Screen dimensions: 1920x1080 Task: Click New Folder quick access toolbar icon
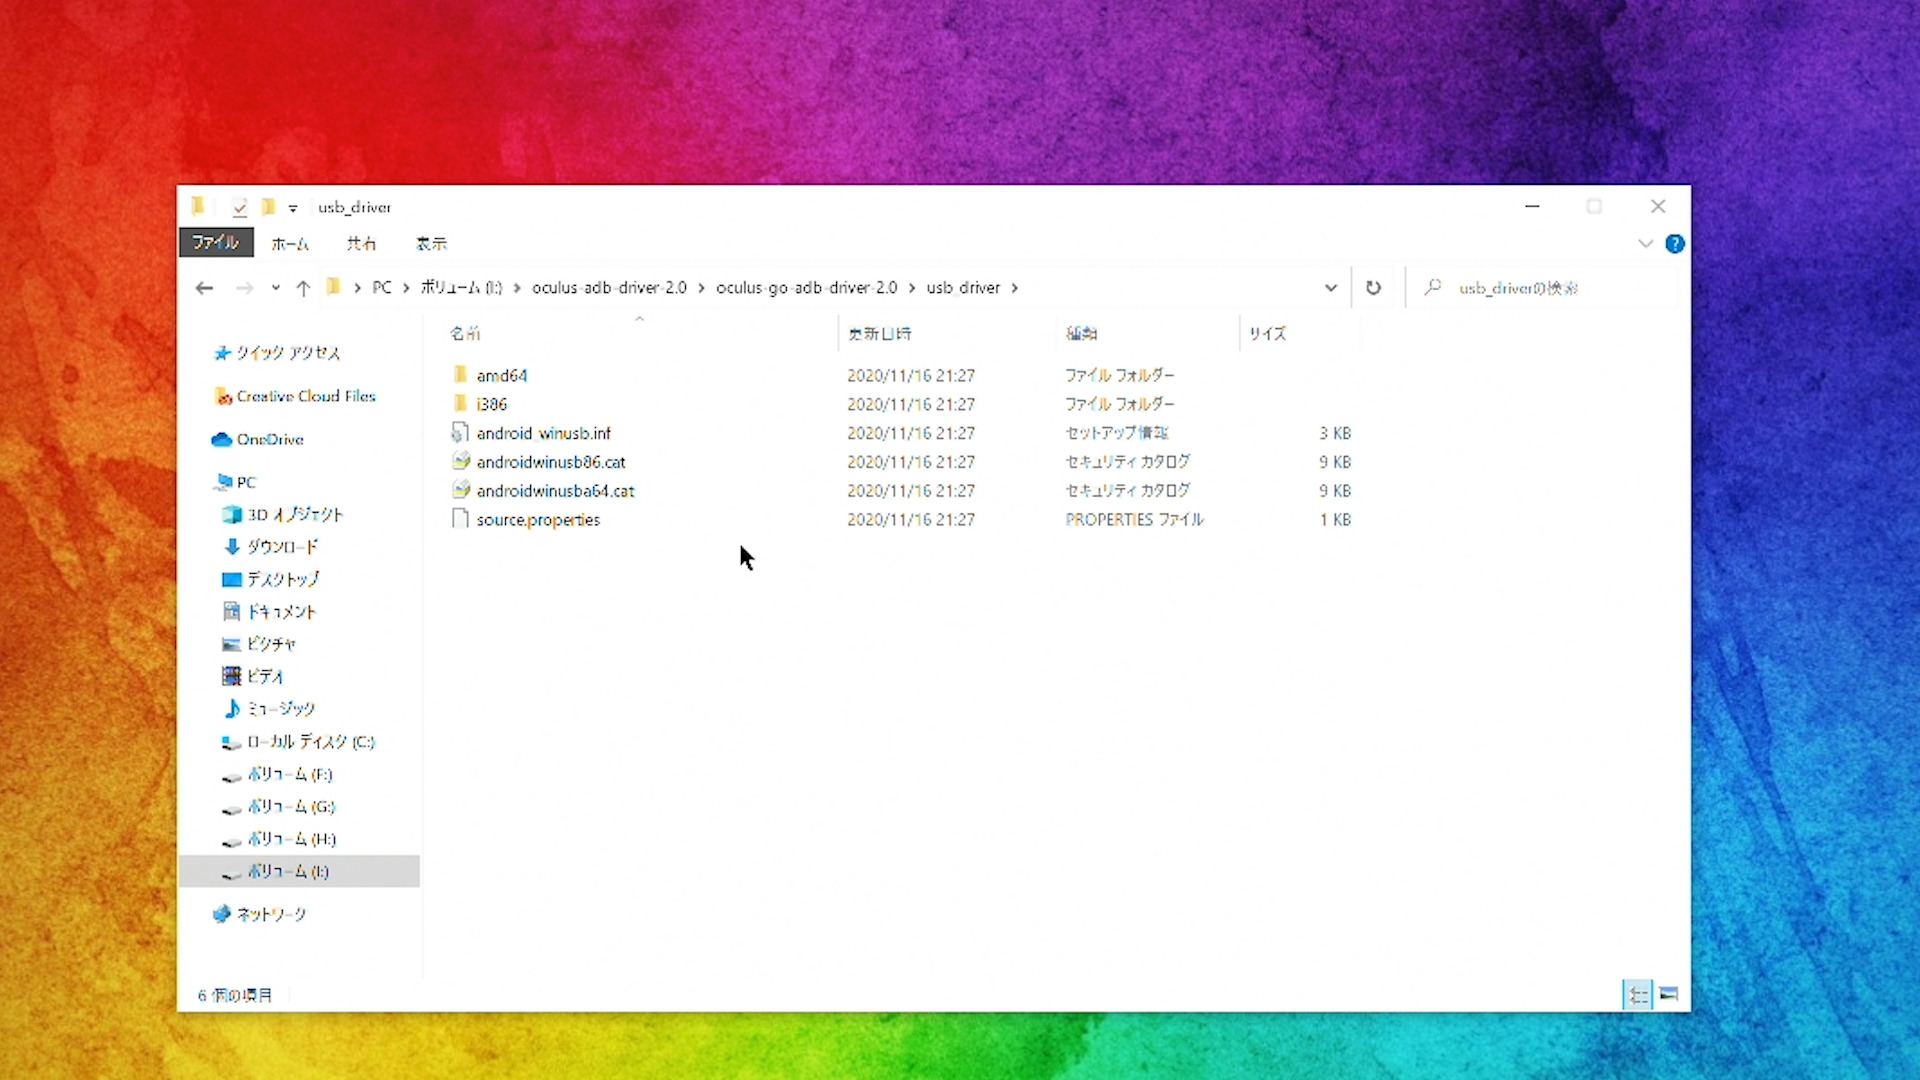coord(268,207)
